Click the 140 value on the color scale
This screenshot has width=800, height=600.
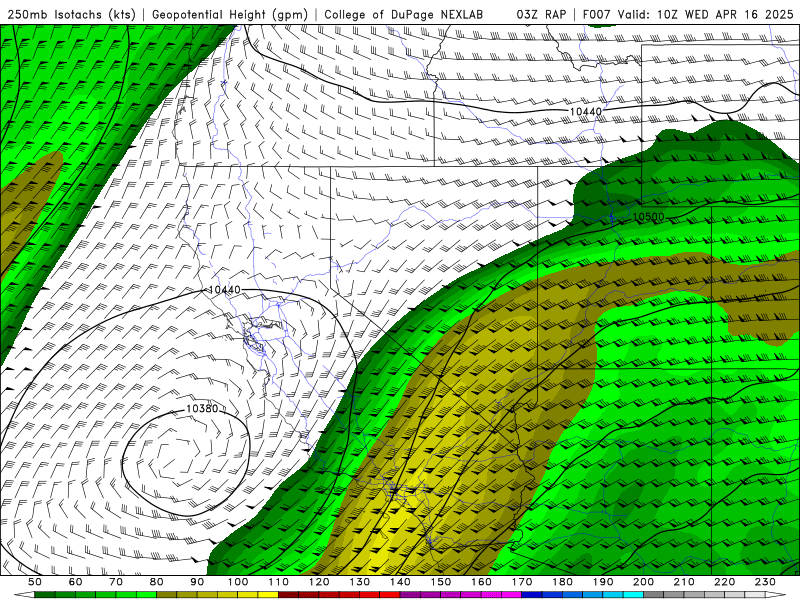point(400,582)
